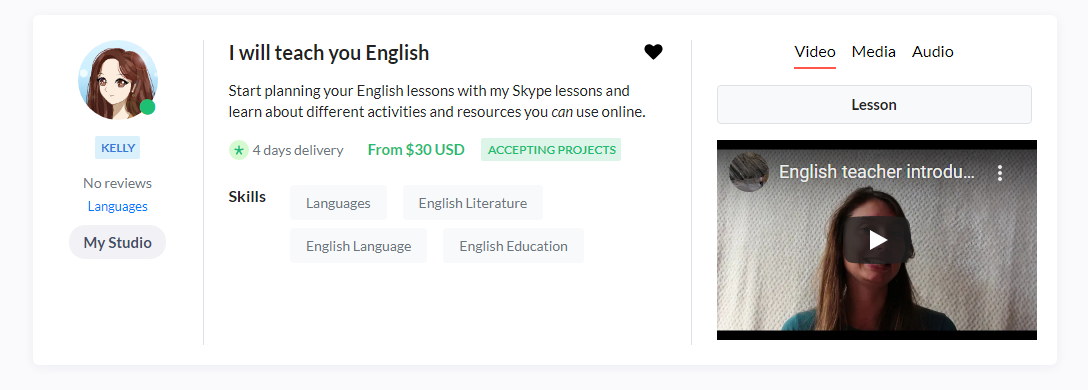Select the KELLY name badge

(117, 148)
